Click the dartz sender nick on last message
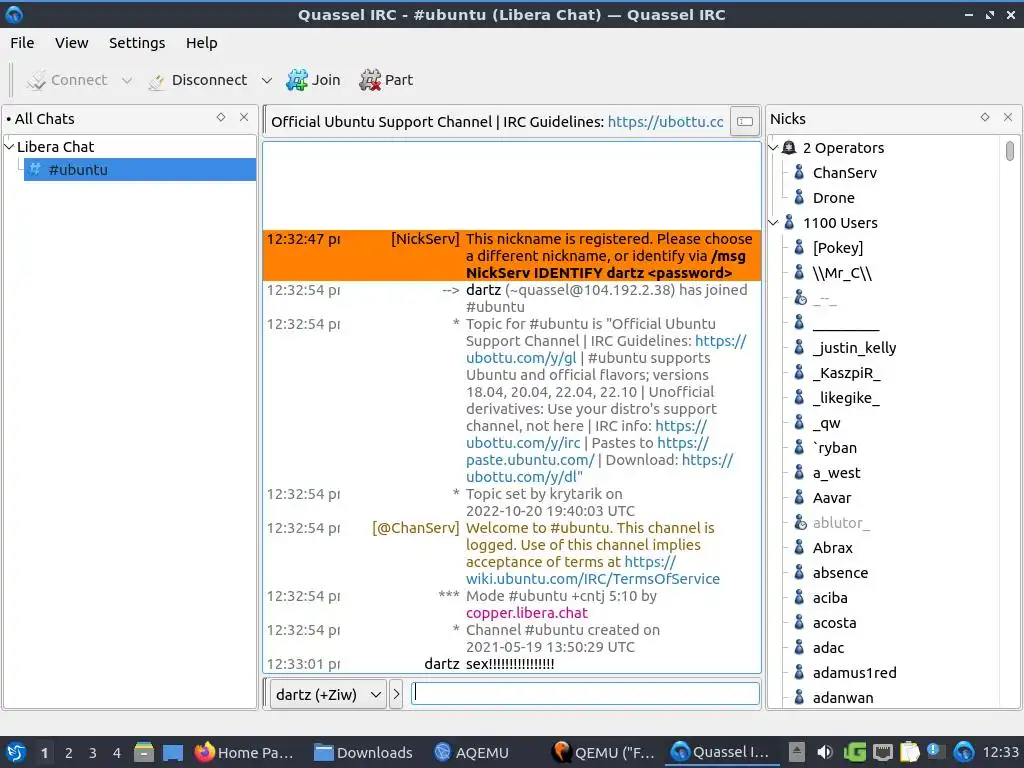 pos(441,664)
